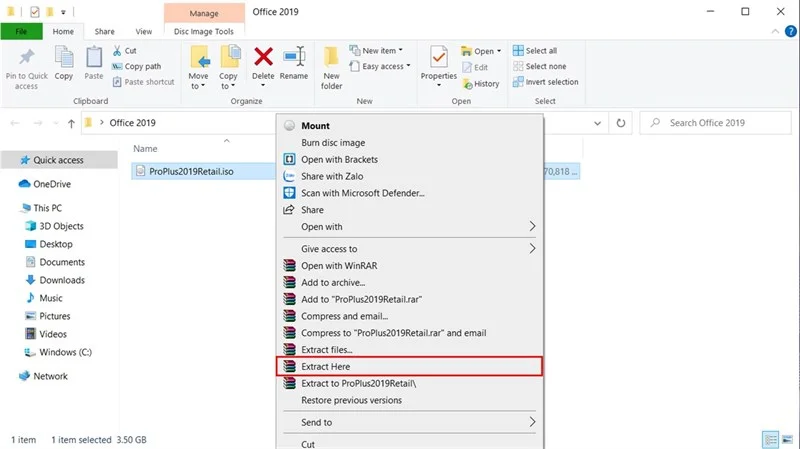Click the Paste ribbon icon
This screenshot has width=800, height=449.
(94, 57)
